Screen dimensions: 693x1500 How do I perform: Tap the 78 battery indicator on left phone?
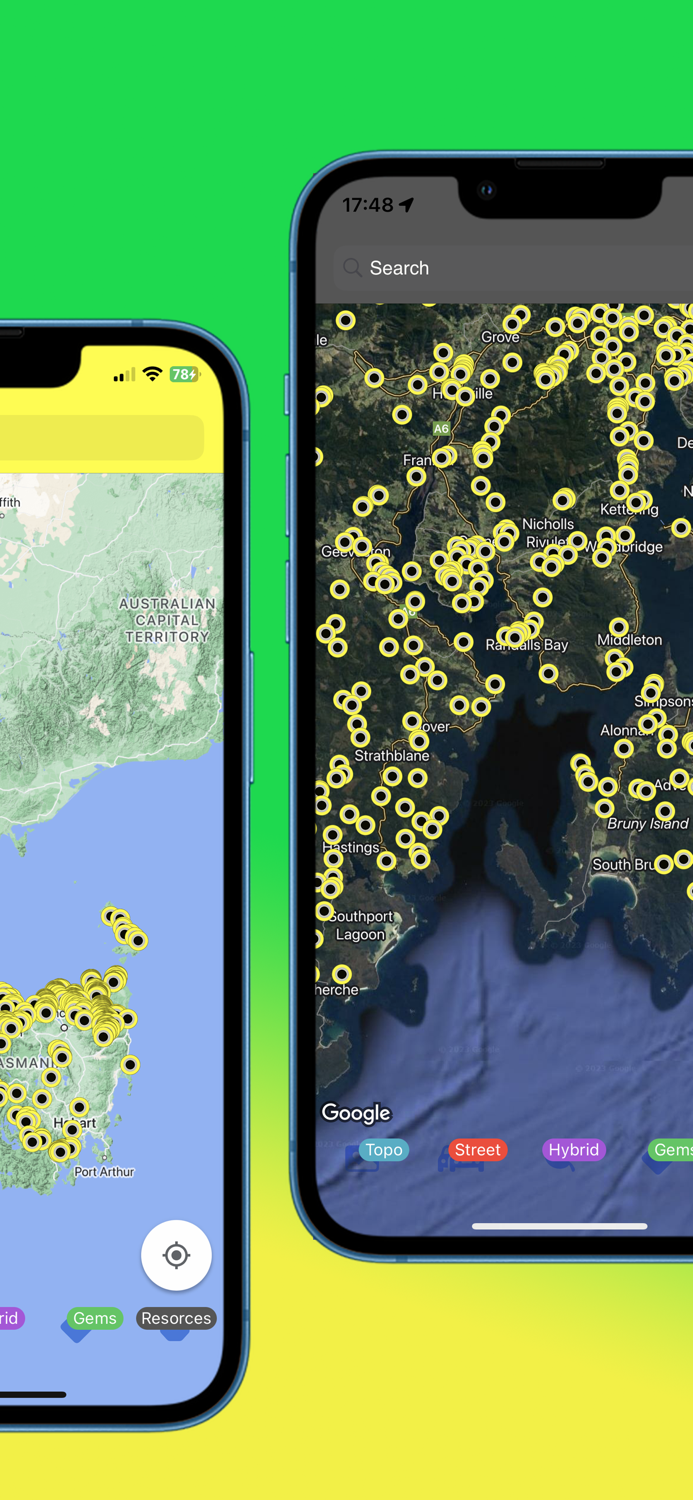(184, 374)
